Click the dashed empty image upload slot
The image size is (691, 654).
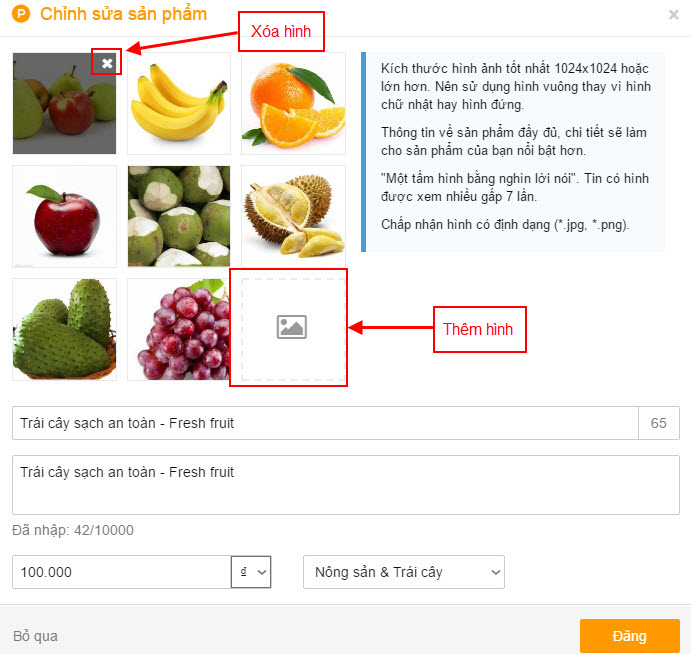[293, 329]
